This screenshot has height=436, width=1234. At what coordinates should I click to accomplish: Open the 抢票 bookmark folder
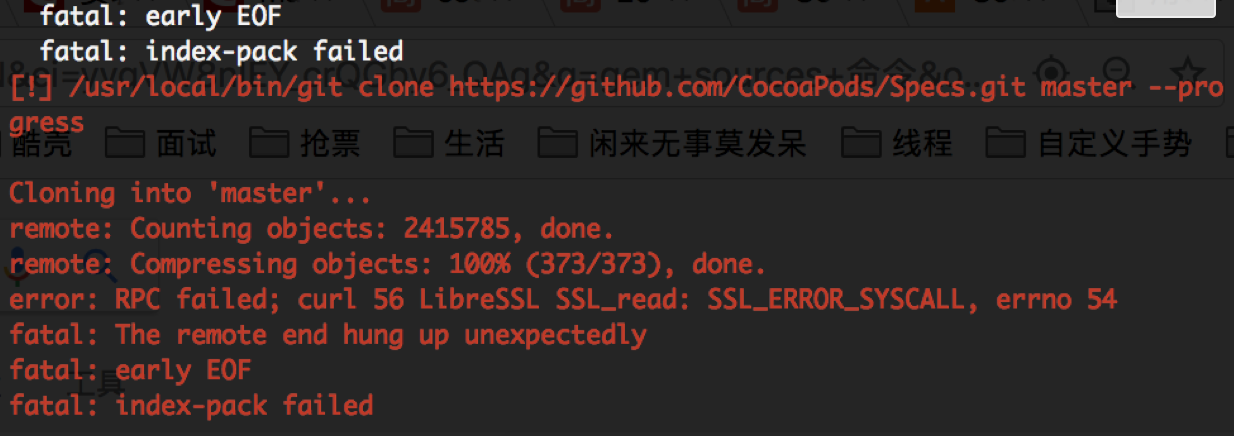click(304, 144)
